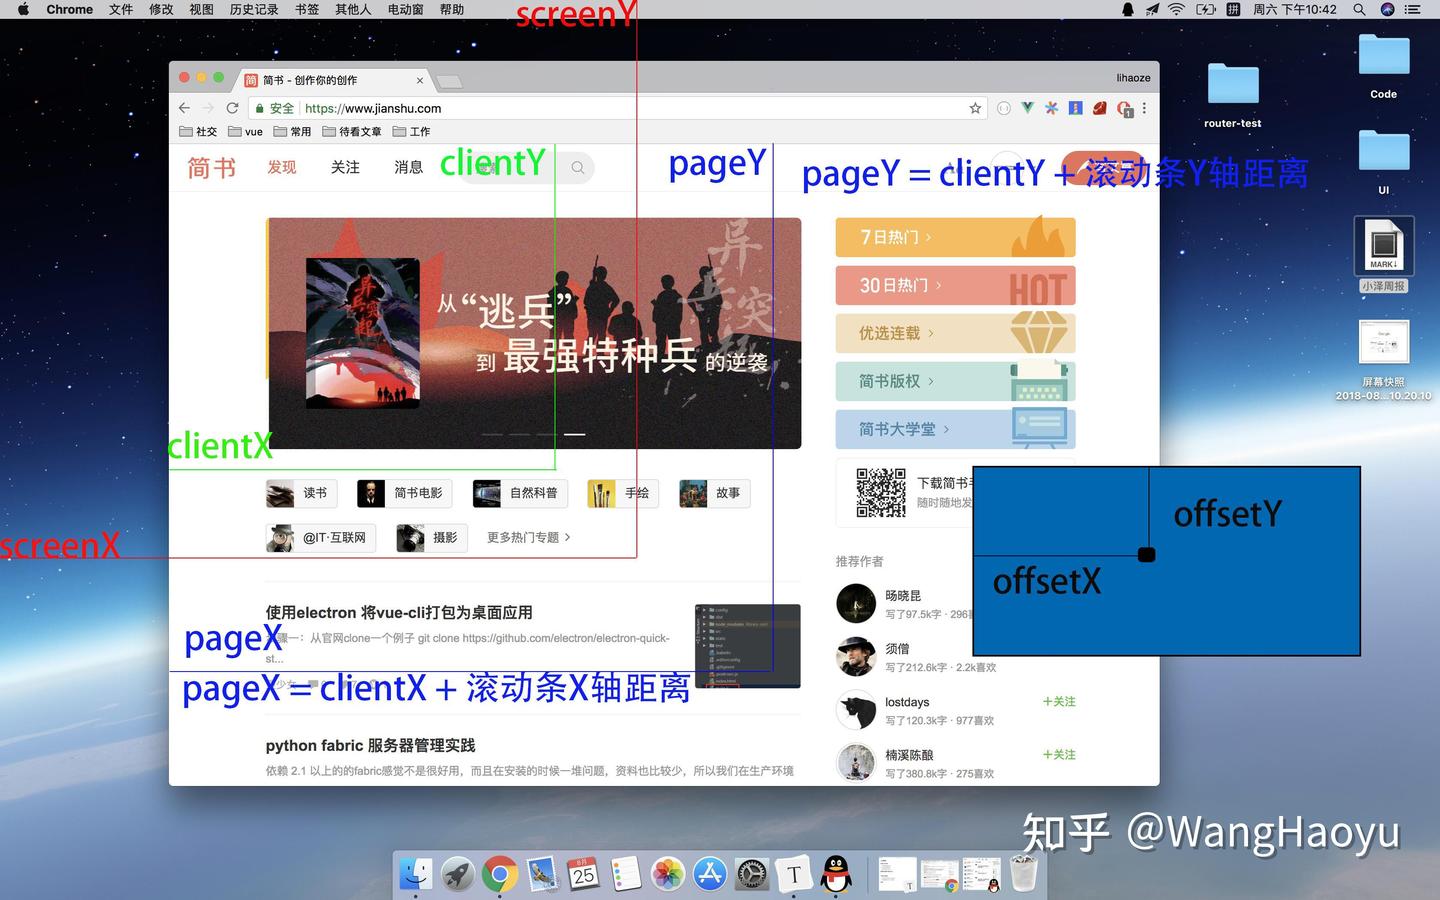The width and height of the screenshot is (1440, 900).
Task: Bookmark this page using the star icon
Action: (x=974, y=107)
